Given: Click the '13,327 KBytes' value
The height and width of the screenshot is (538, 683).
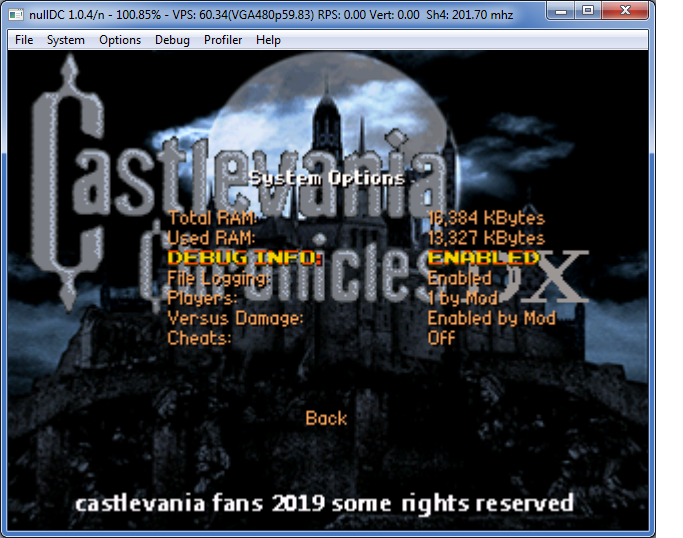Looking at the screenshot, I should coord(486,238).
